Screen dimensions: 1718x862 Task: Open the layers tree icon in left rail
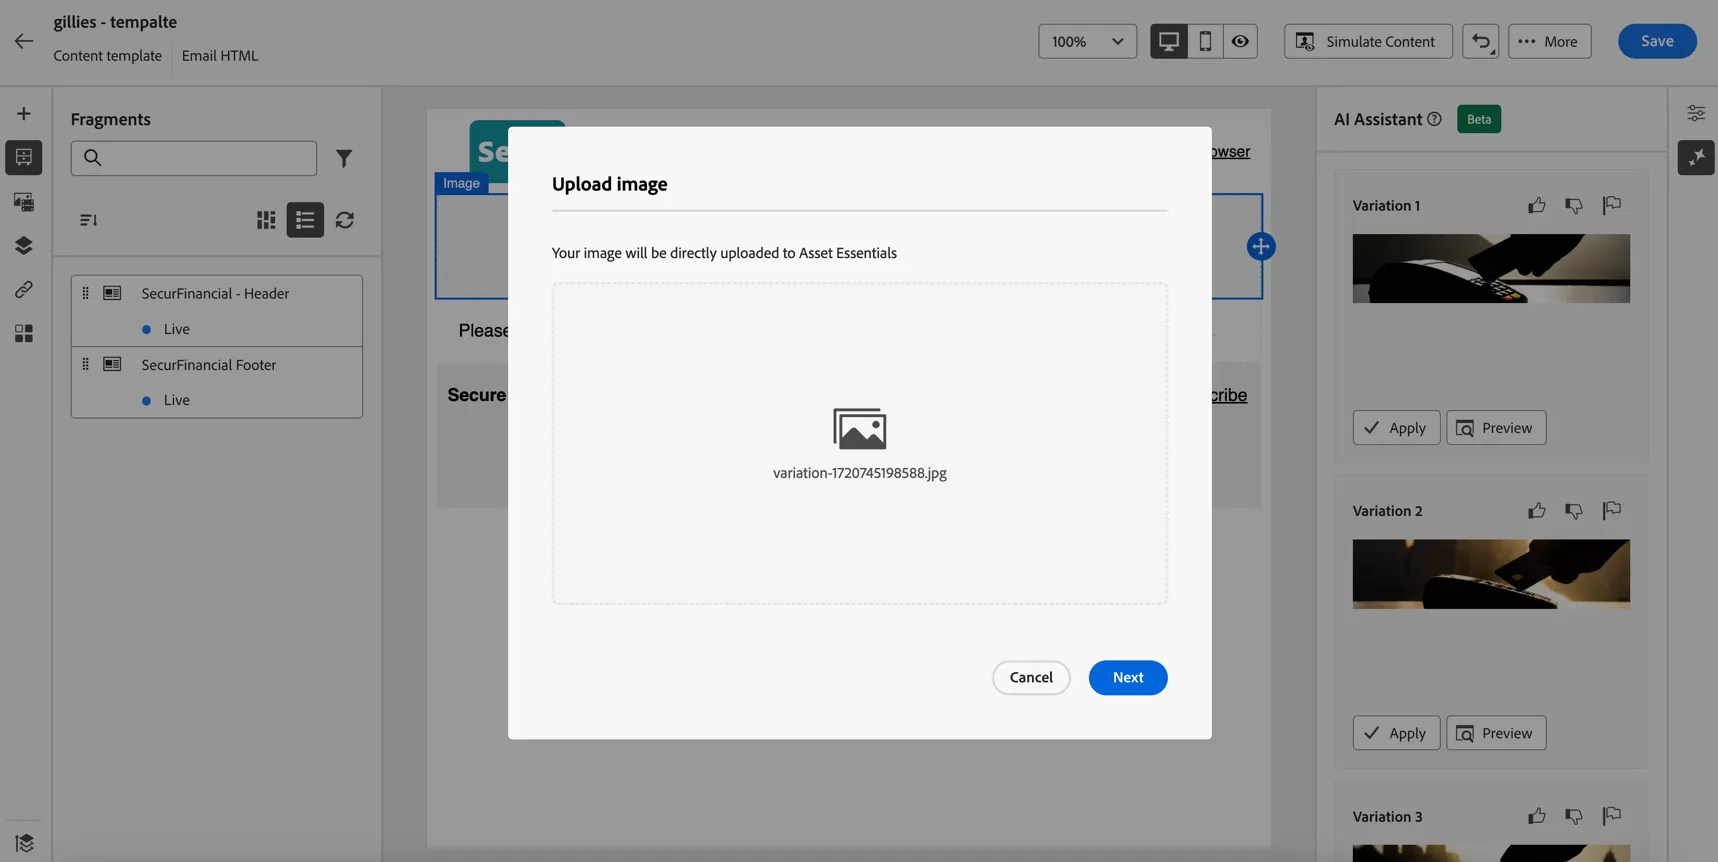pos(24,245)
